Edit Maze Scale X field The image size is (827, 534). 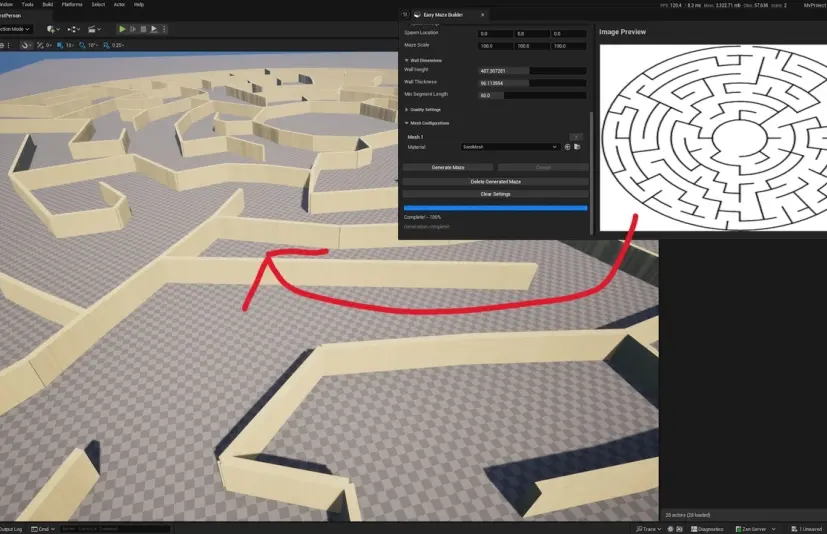495,46
